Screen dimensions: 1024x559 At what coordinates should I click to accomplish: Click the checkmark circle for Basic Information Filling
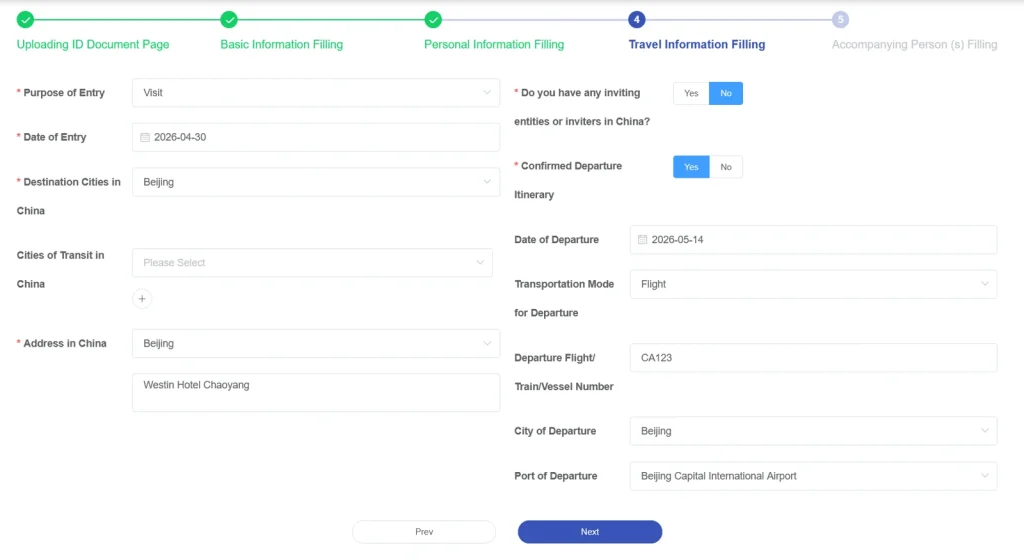click(x=229, y=19)
